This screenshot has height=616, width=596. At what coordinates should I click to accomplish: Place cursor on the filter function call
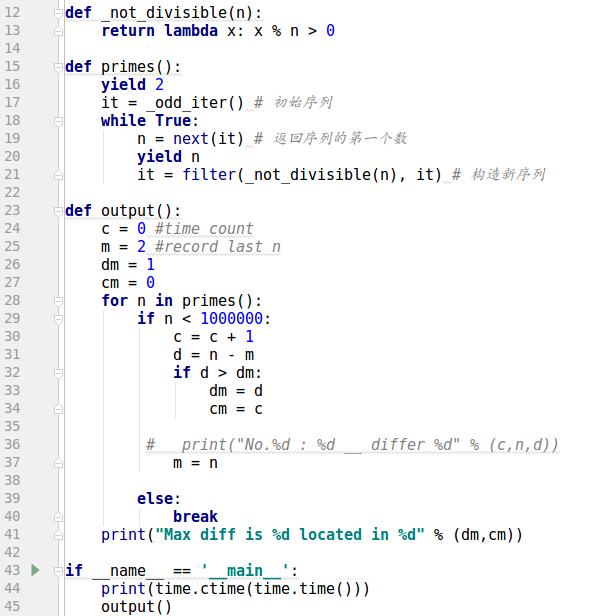(x=209, y=174)
